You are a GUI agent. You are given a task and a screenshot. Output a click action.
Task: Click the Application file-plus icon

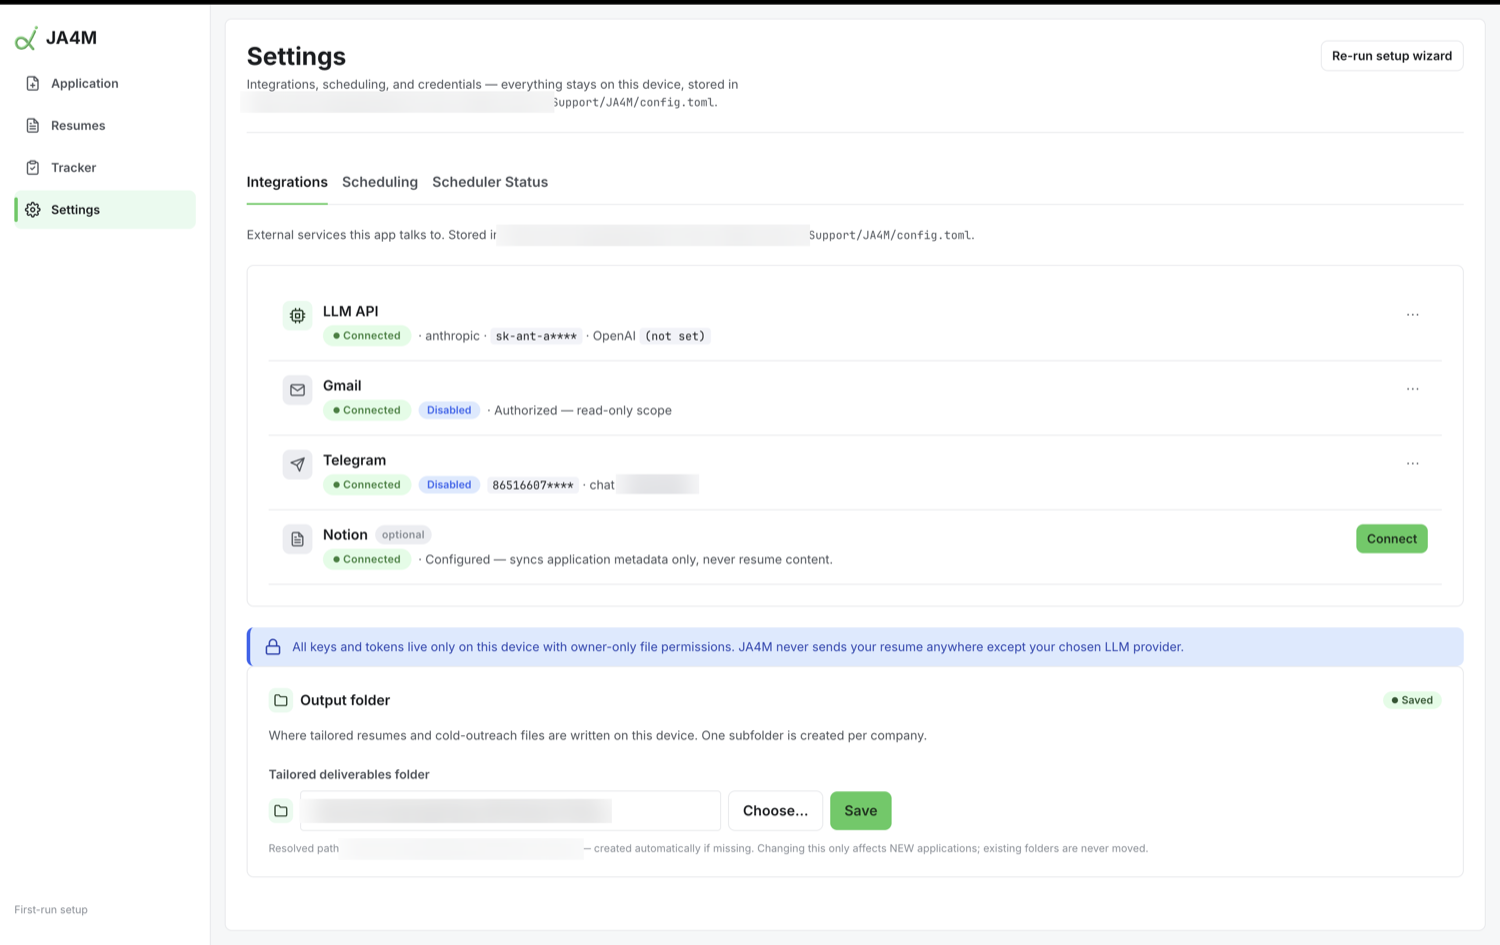pos(33,83)
